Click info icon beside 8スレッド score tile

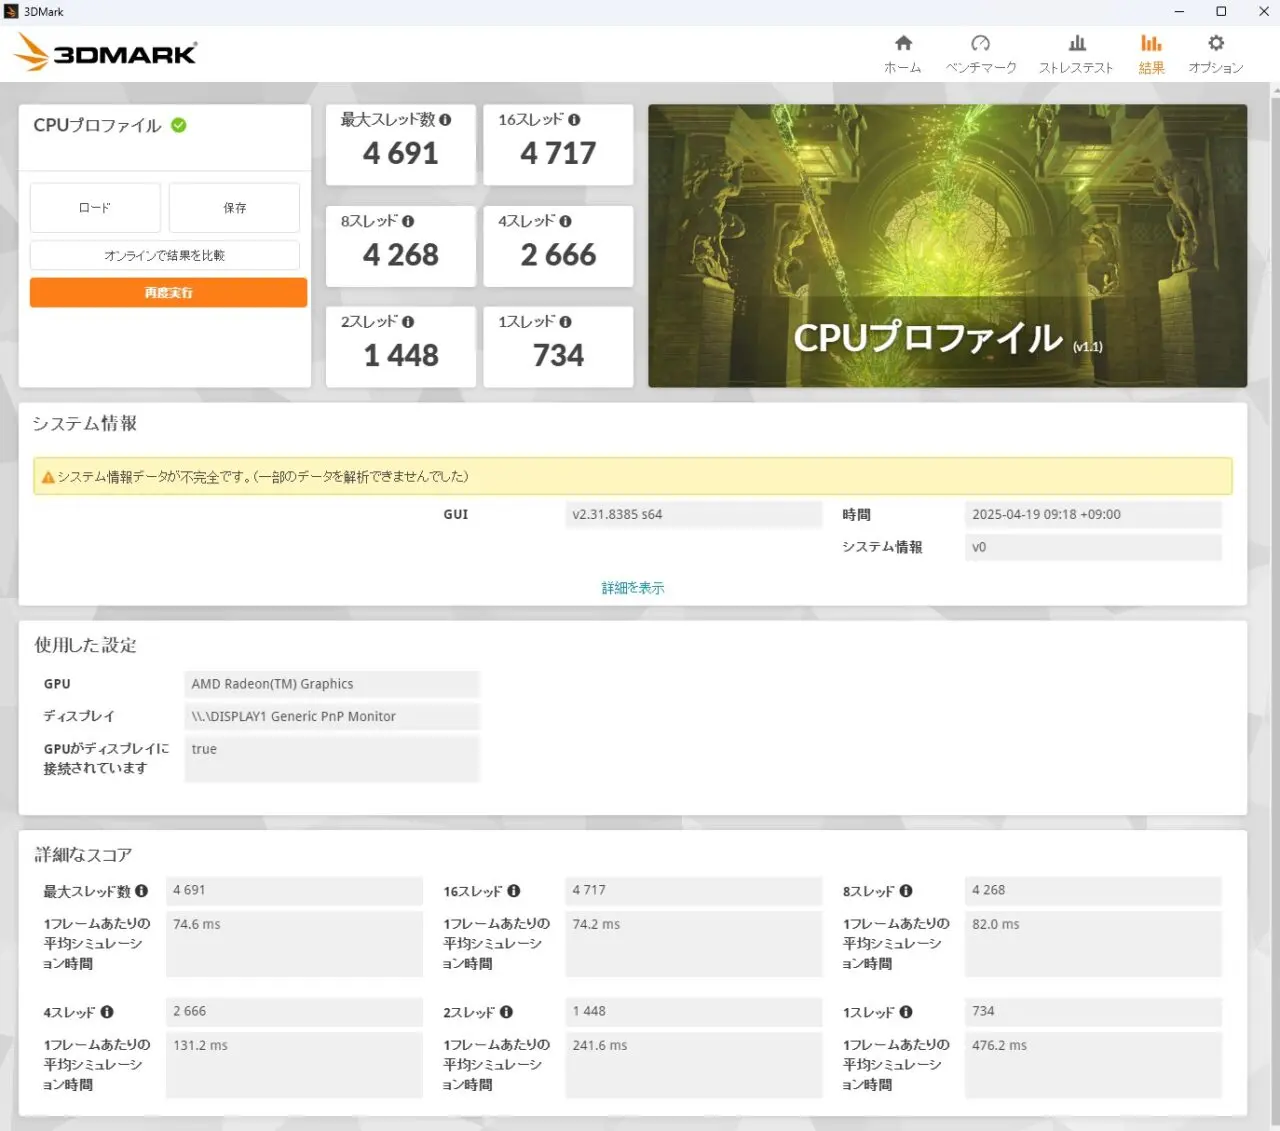coord(408,221)
